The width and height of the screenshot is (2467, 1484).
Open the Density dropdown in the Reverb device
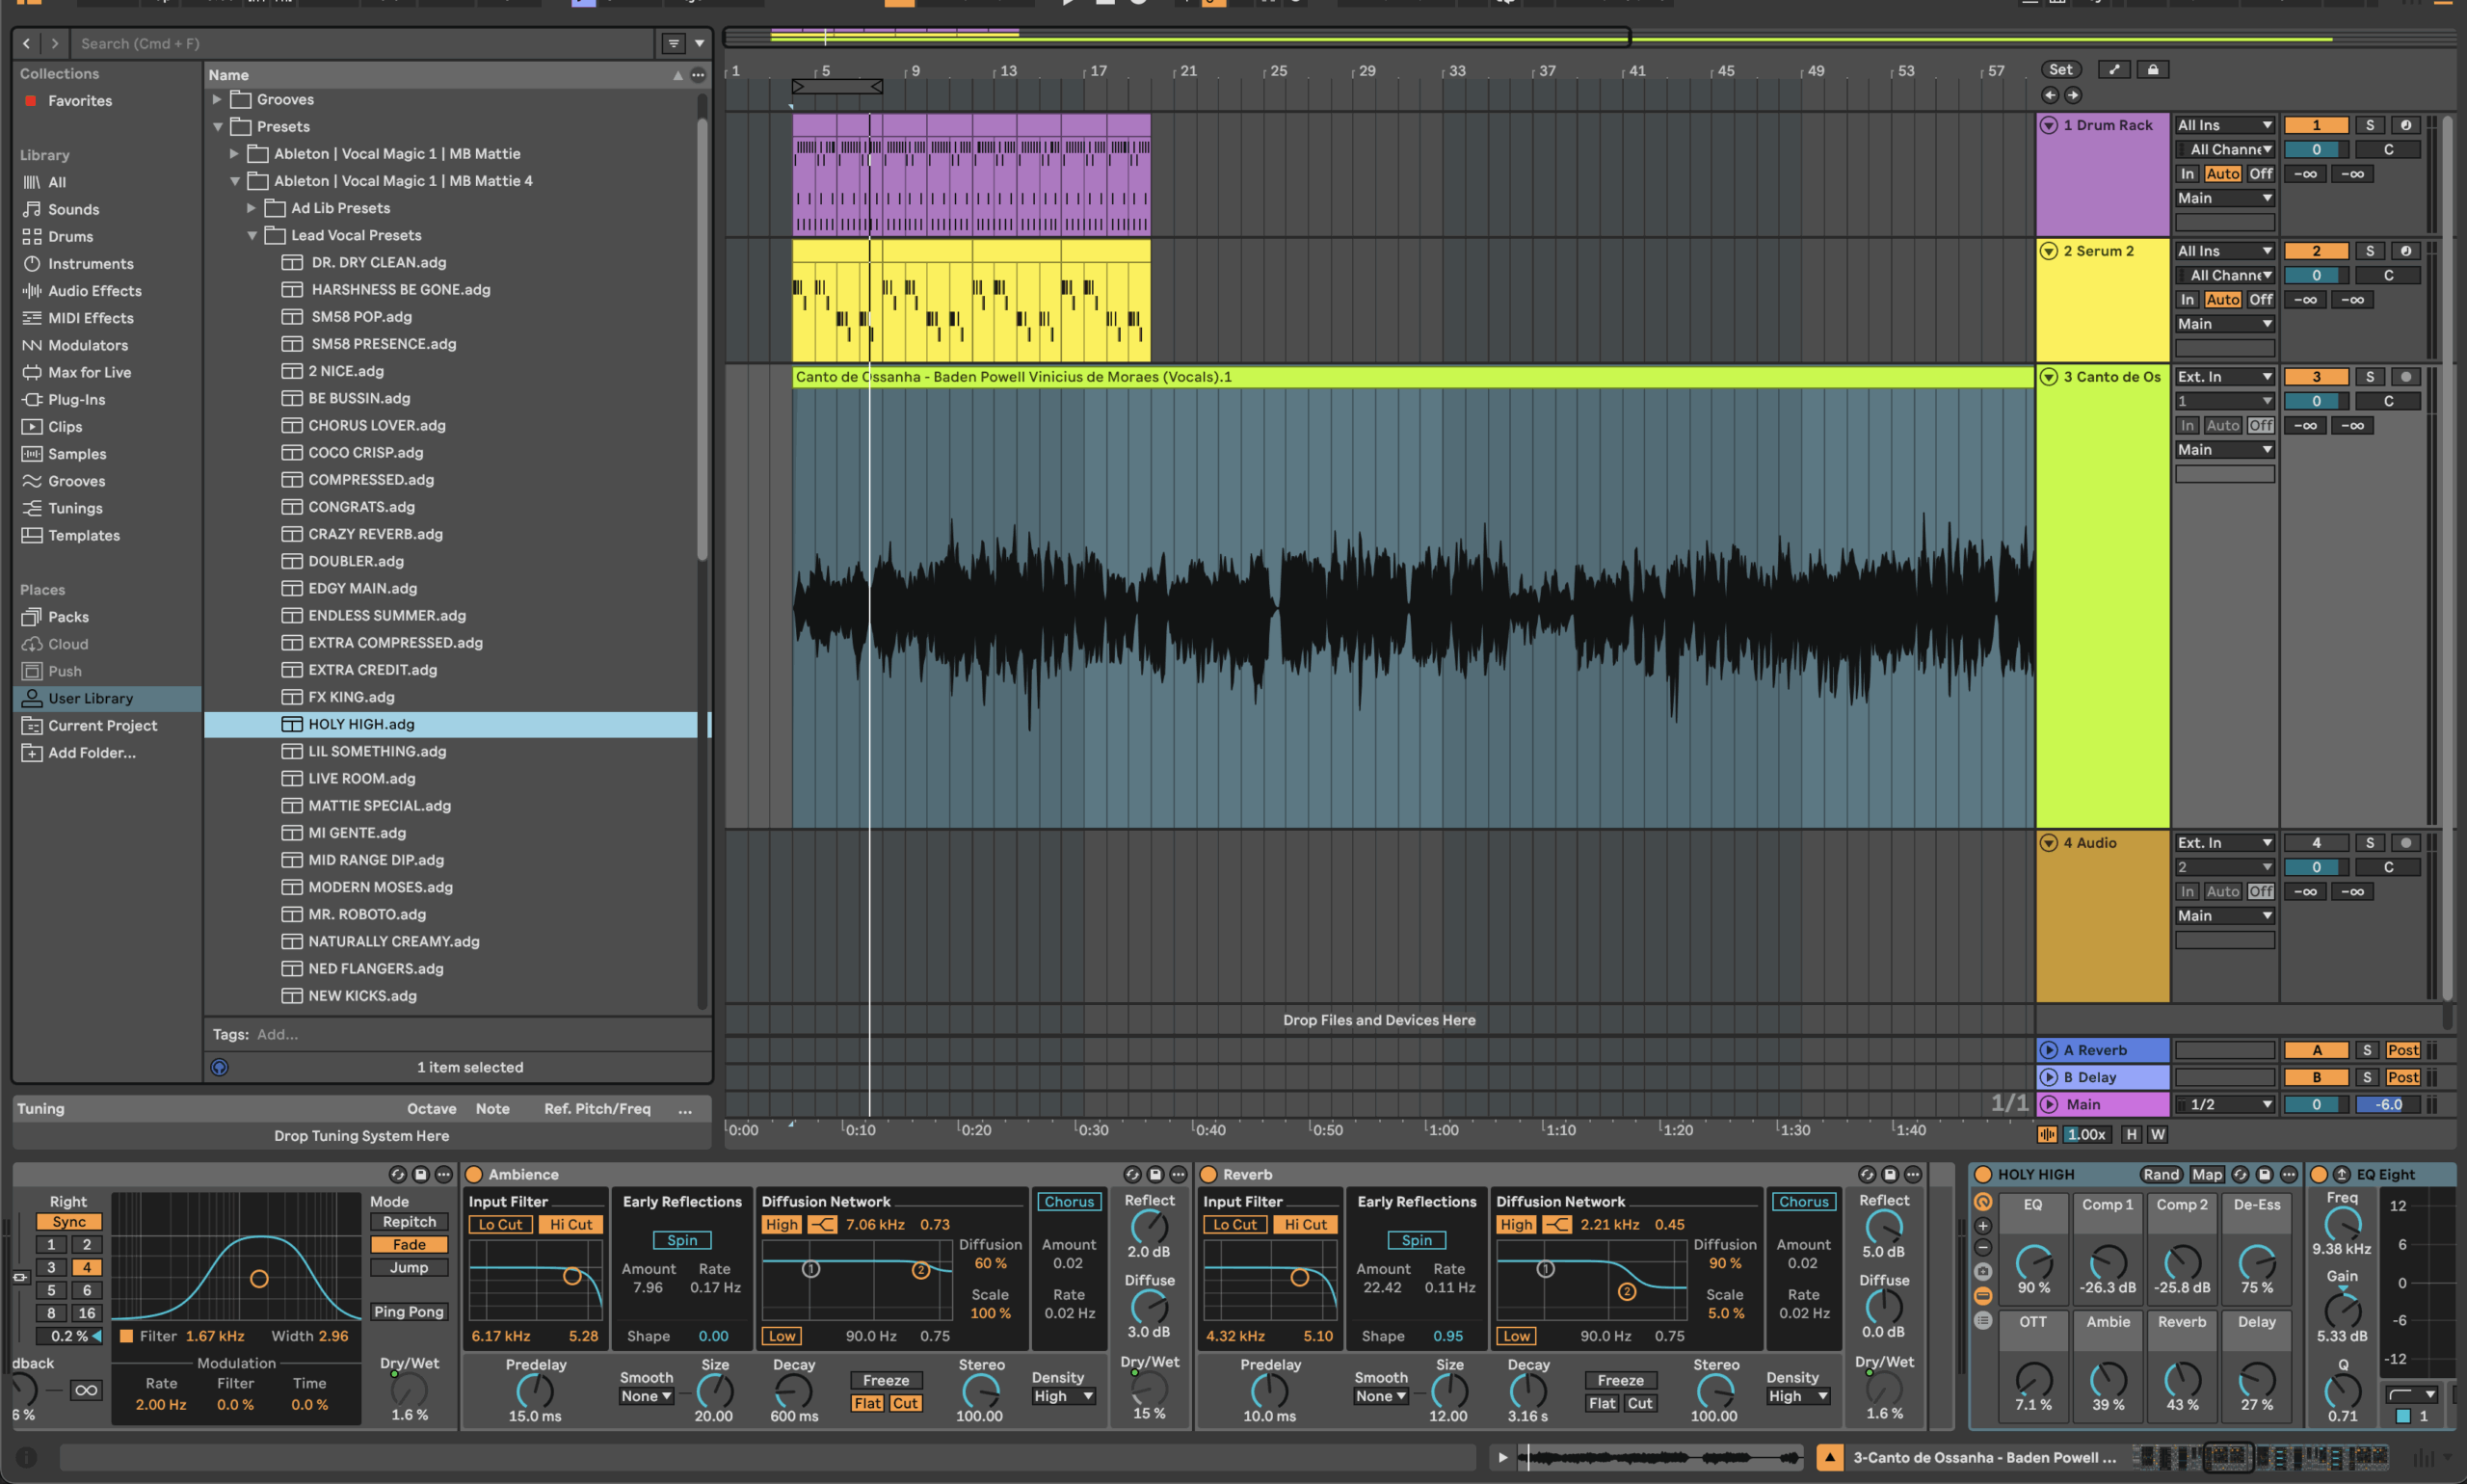coord(1797,1396)
